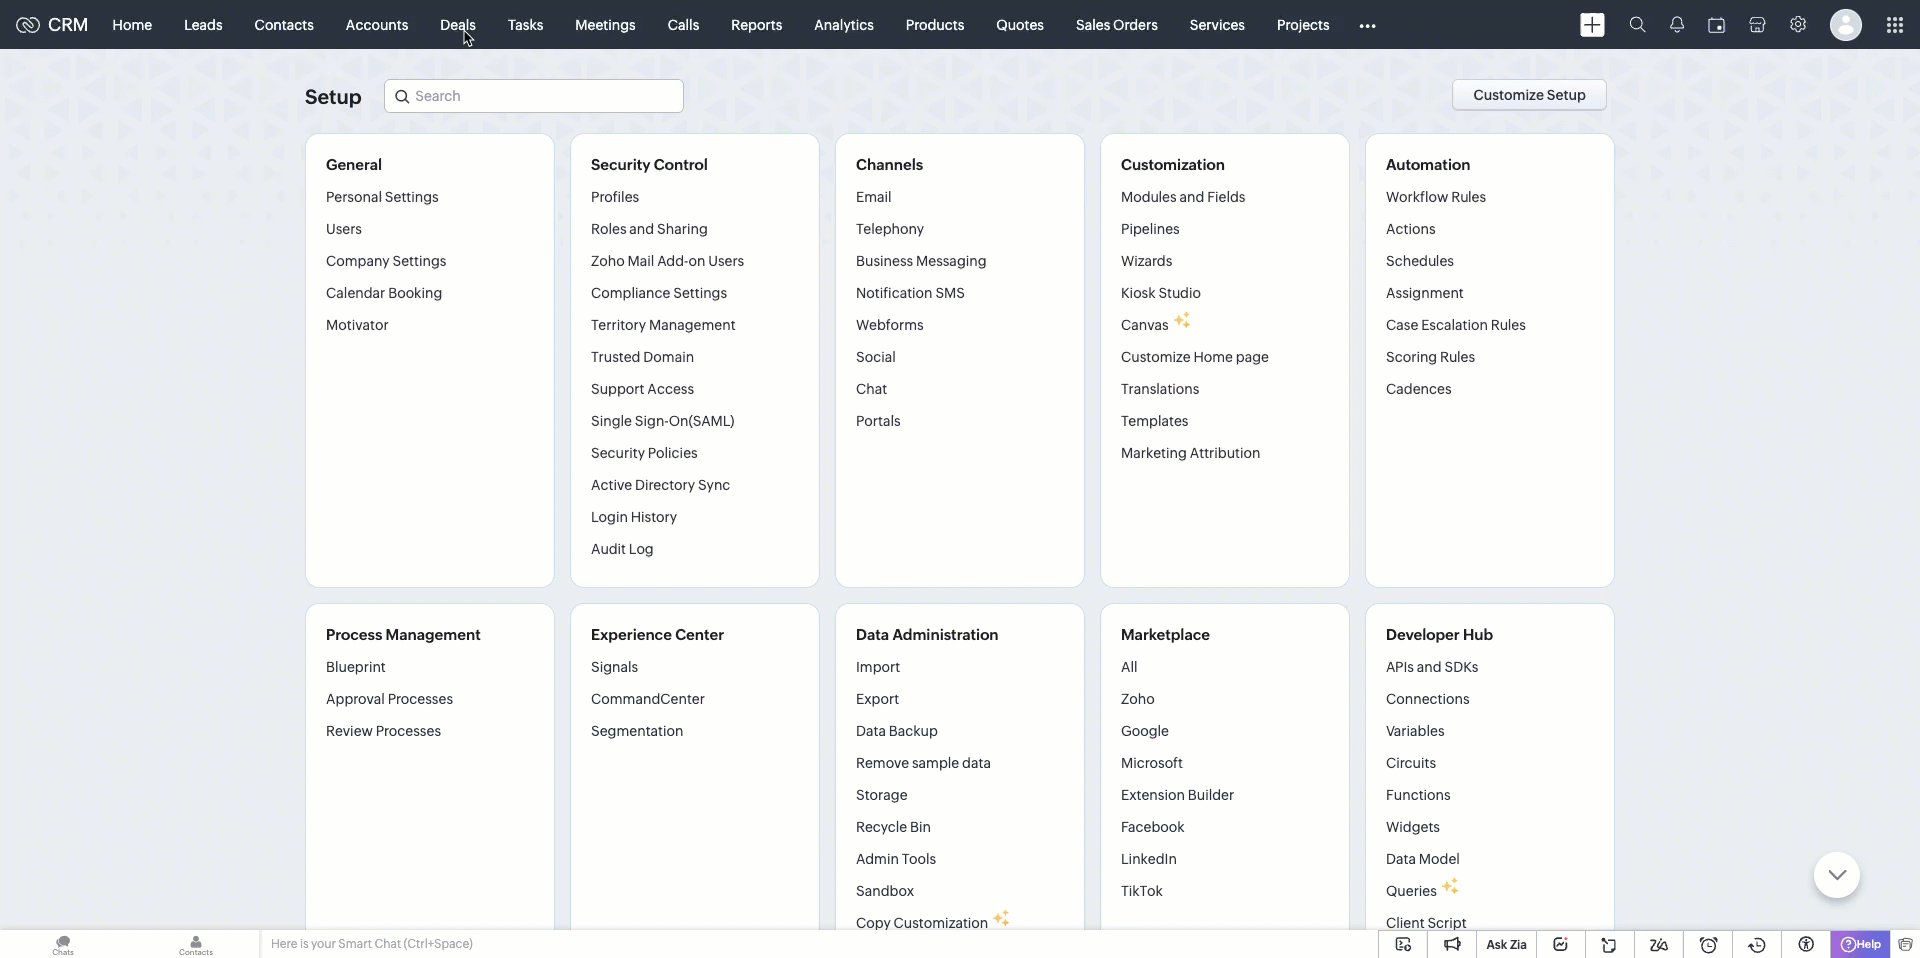Click the stacked windows icon beside Help
This screenshot has height=958, width=1920.
pos(1906,945)
